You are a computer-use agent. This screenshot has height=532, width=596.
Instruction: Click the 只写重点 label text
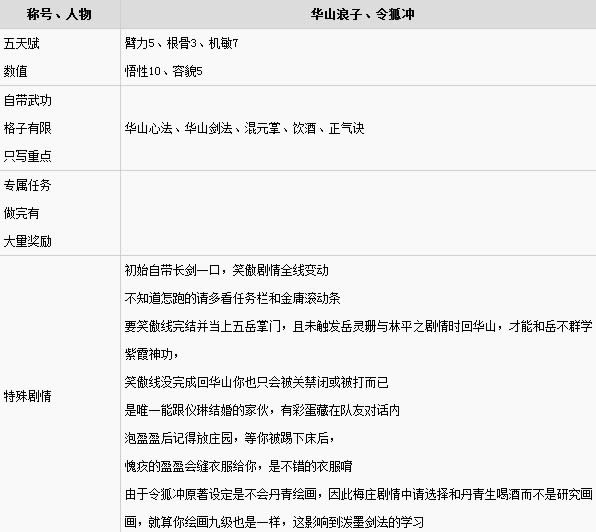27,156
